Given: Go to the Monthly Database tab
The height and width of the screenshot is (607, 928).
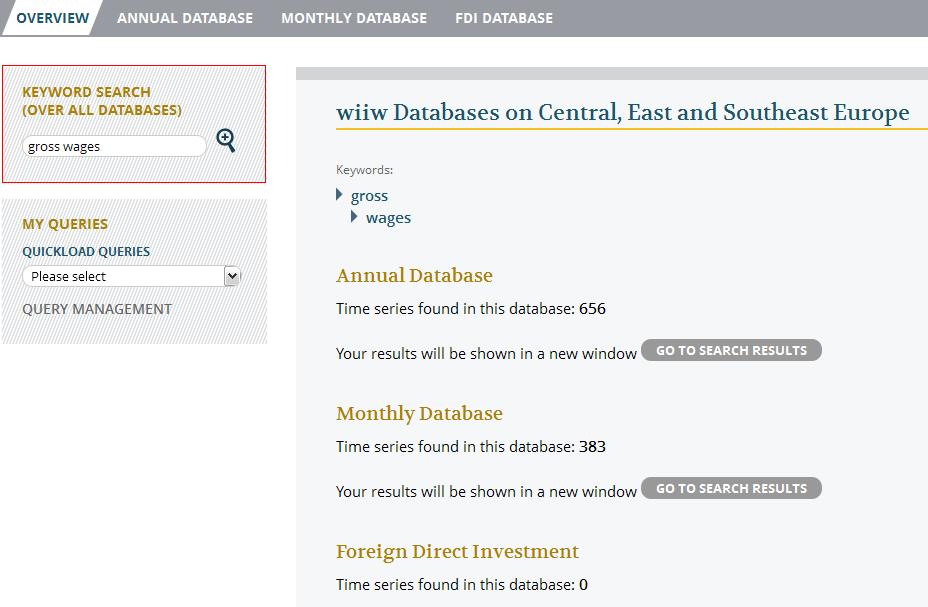Looking at the screenshot, I should 354,18.
